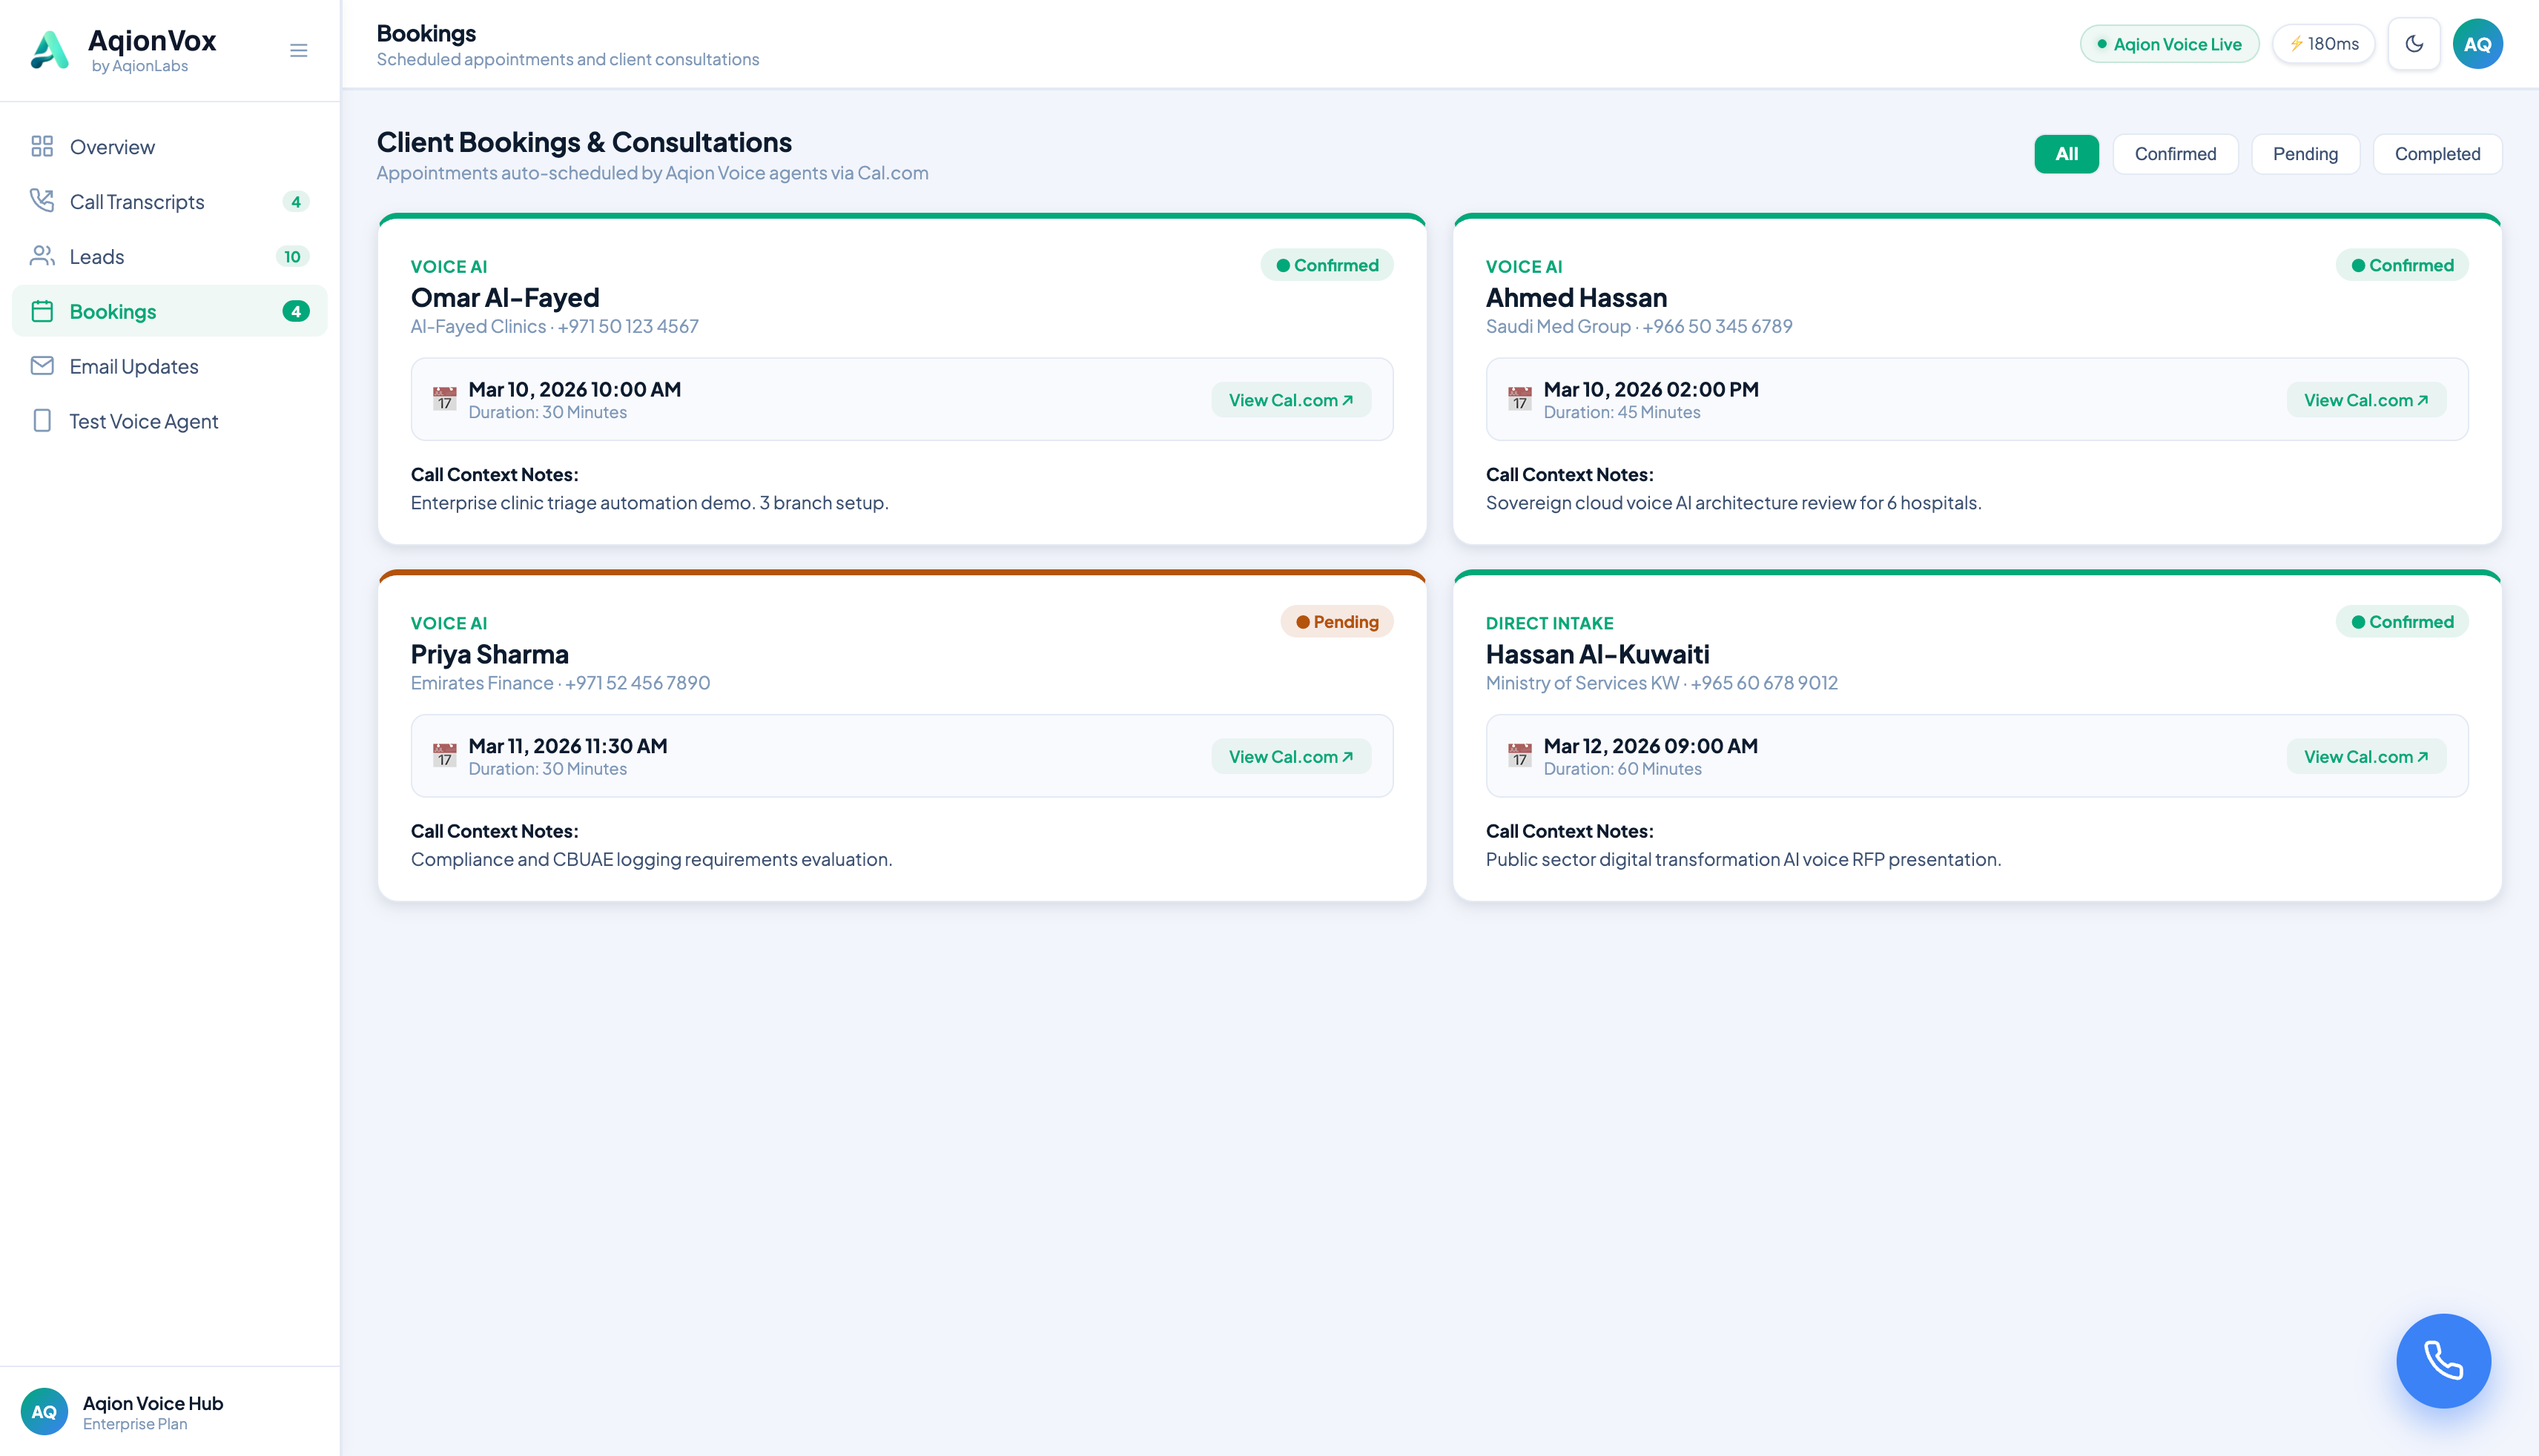
Task: Open Email Updates in the sidebar
Action: point(170,366)
